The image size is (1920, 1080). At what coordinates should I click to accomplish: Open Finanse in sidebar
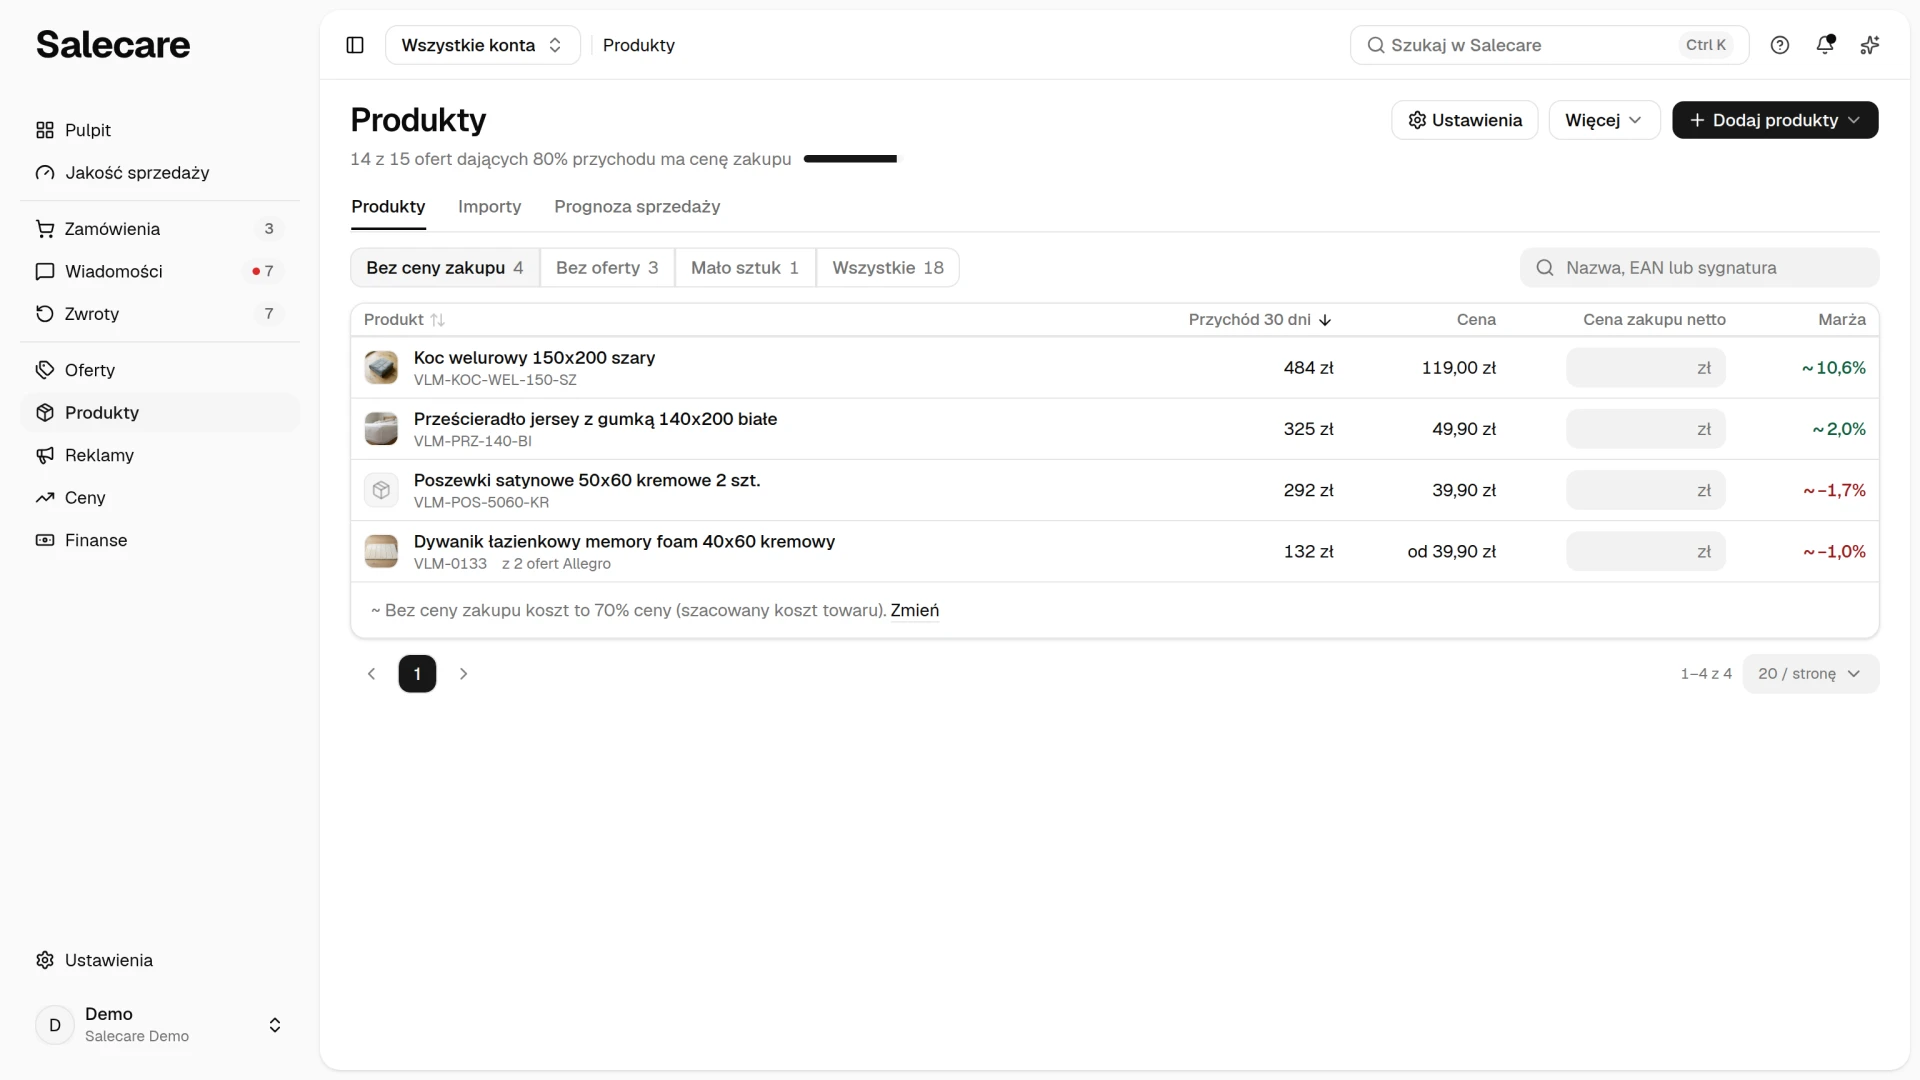(160, 540)
